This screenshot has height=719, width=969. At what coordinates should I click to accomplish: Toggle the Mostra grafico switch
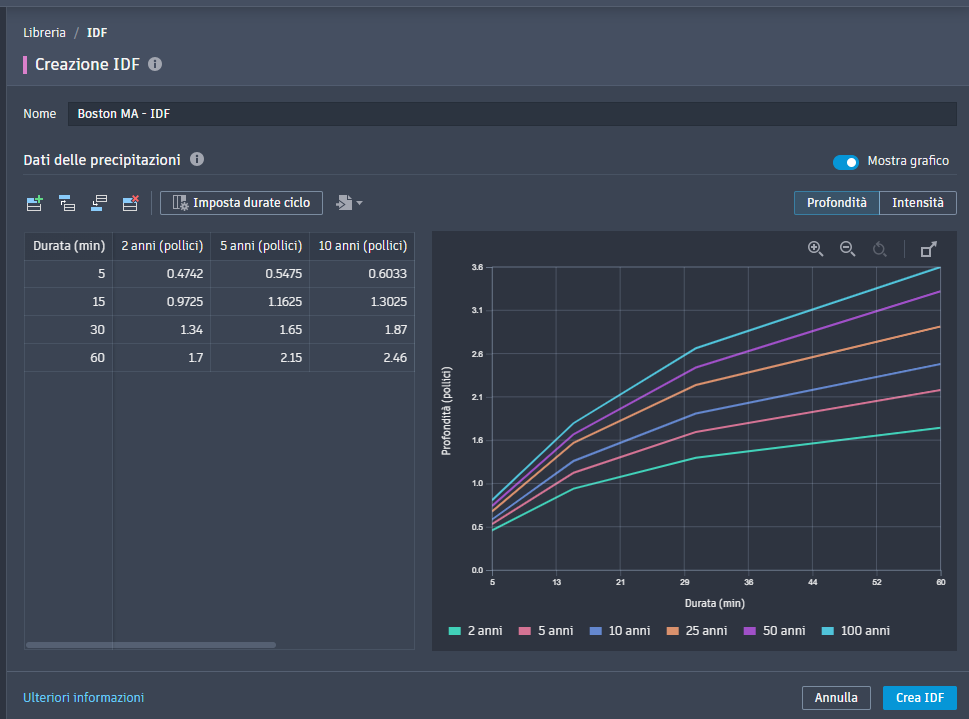tap(846, 162)
